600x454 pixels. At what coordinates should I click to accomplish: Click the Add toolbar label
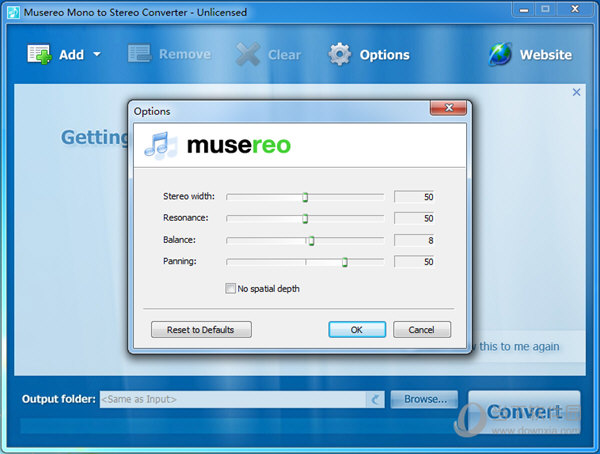coord(72,55)
